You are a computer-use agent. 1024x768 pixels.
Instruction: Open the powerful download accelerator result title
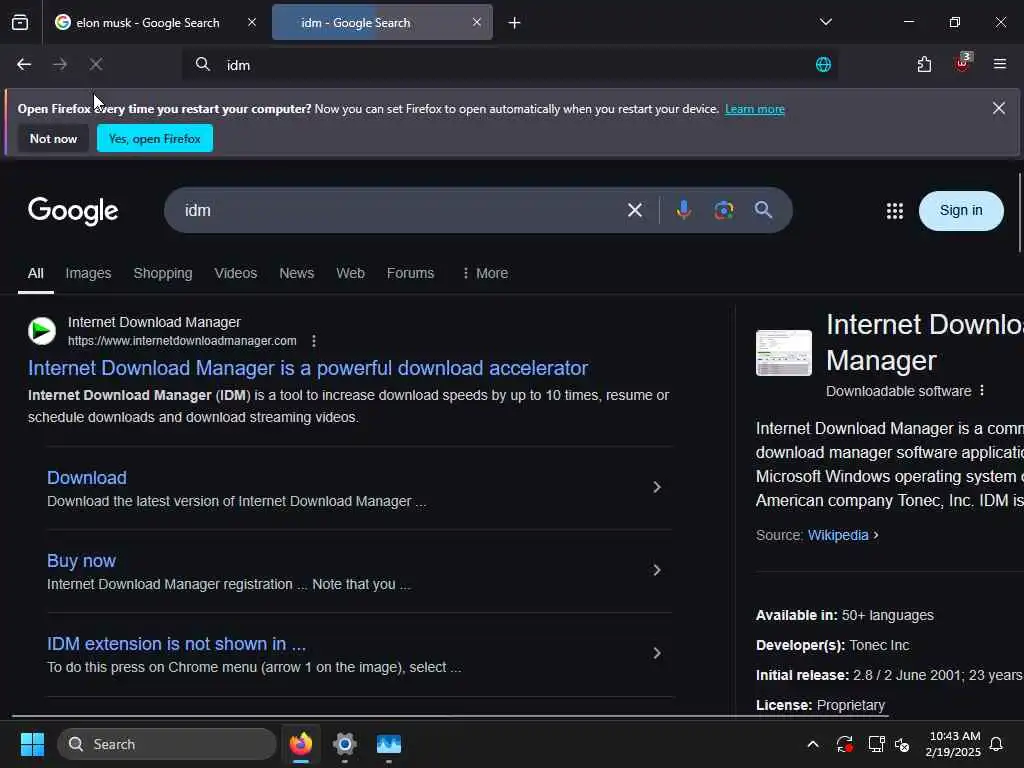pyautogui.click(x=308, y=368)
